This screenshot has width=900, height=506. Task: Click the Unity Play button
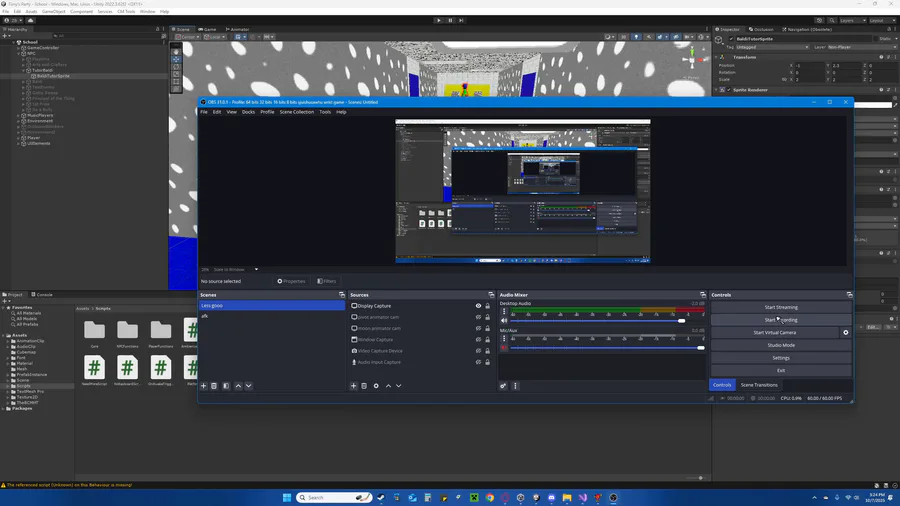pos(439,20)
